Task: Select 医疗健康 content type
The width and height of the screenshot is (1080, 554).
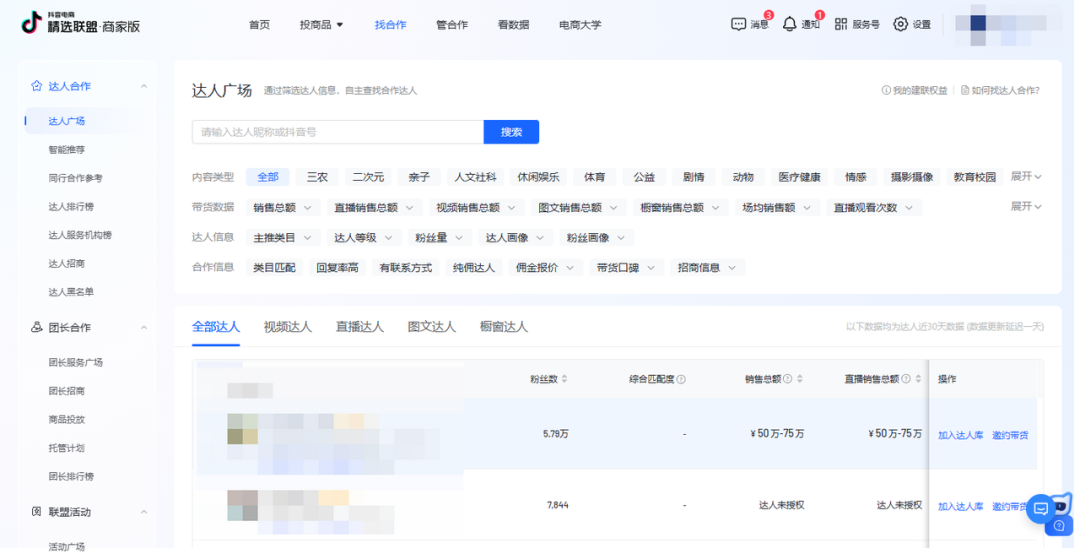Action: click(800, 177)
